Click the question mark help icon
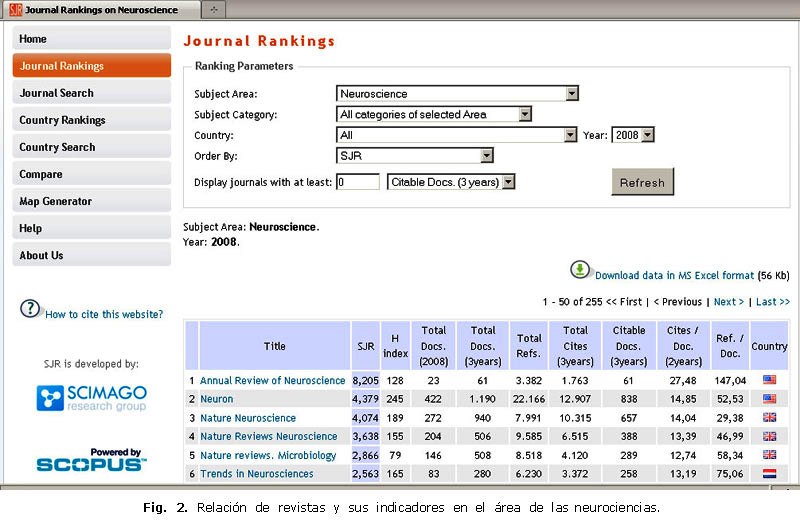800x532 pixels. [30, 309]
